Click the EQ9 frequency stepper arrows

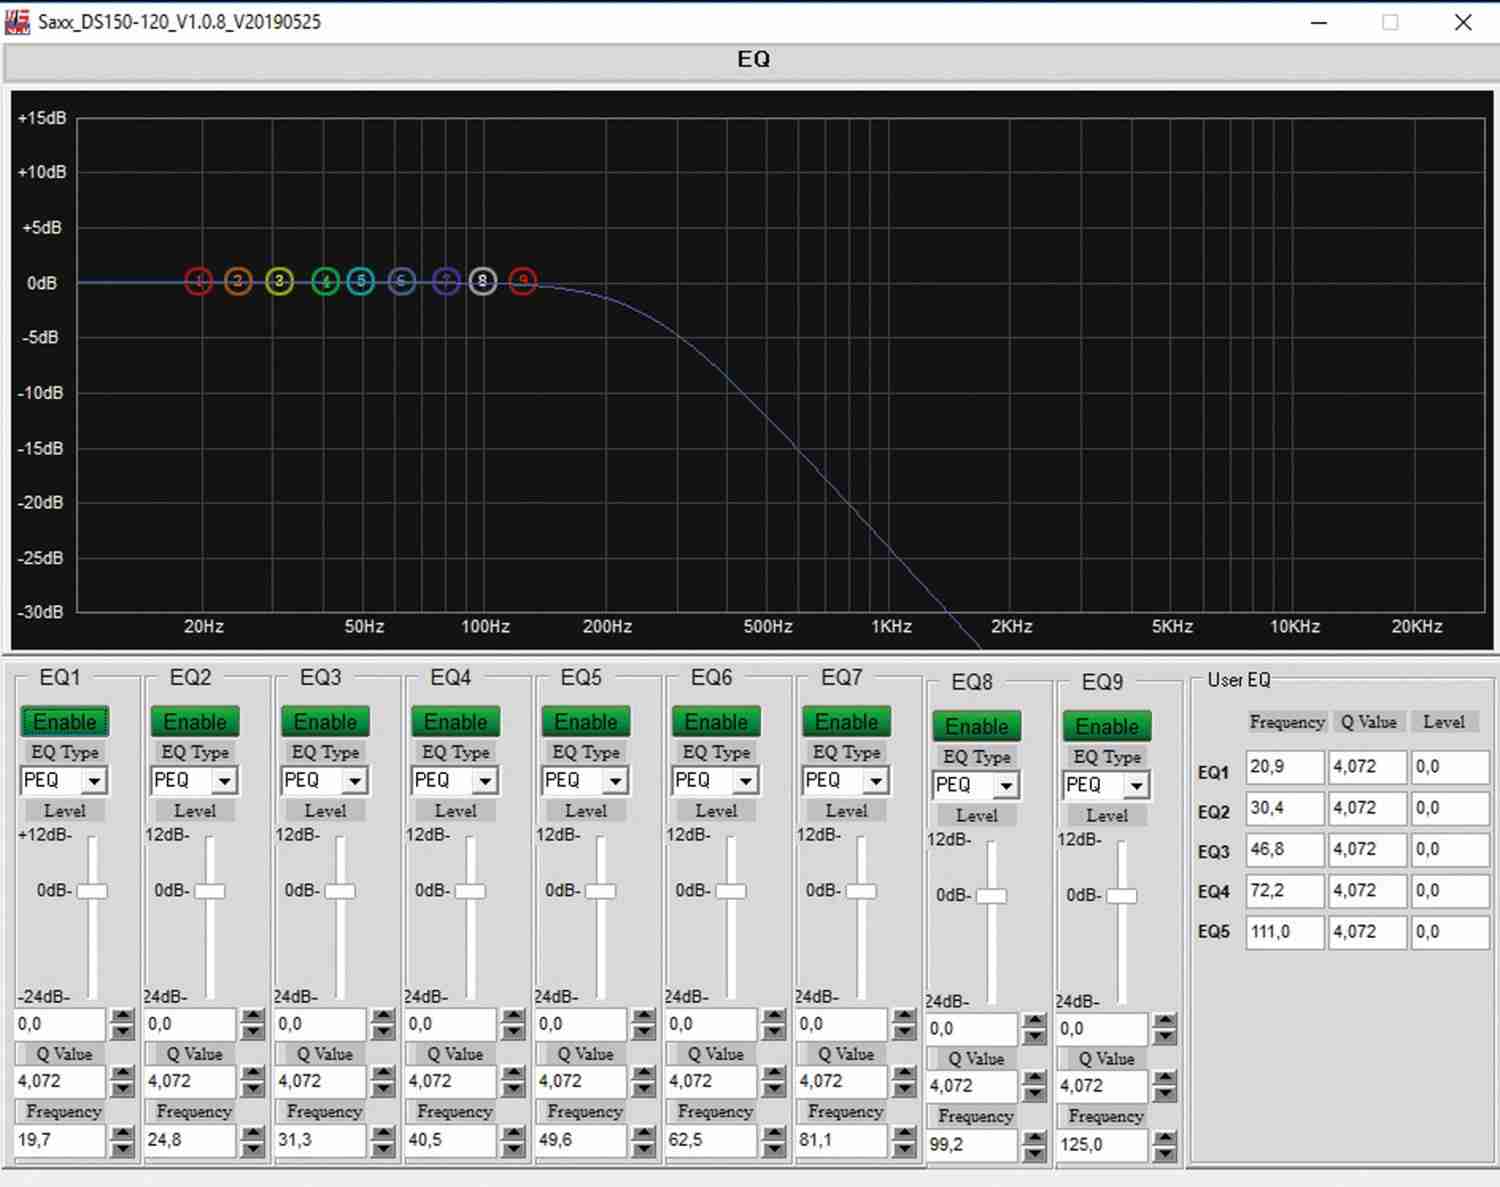click(x=1164, y=1145)
